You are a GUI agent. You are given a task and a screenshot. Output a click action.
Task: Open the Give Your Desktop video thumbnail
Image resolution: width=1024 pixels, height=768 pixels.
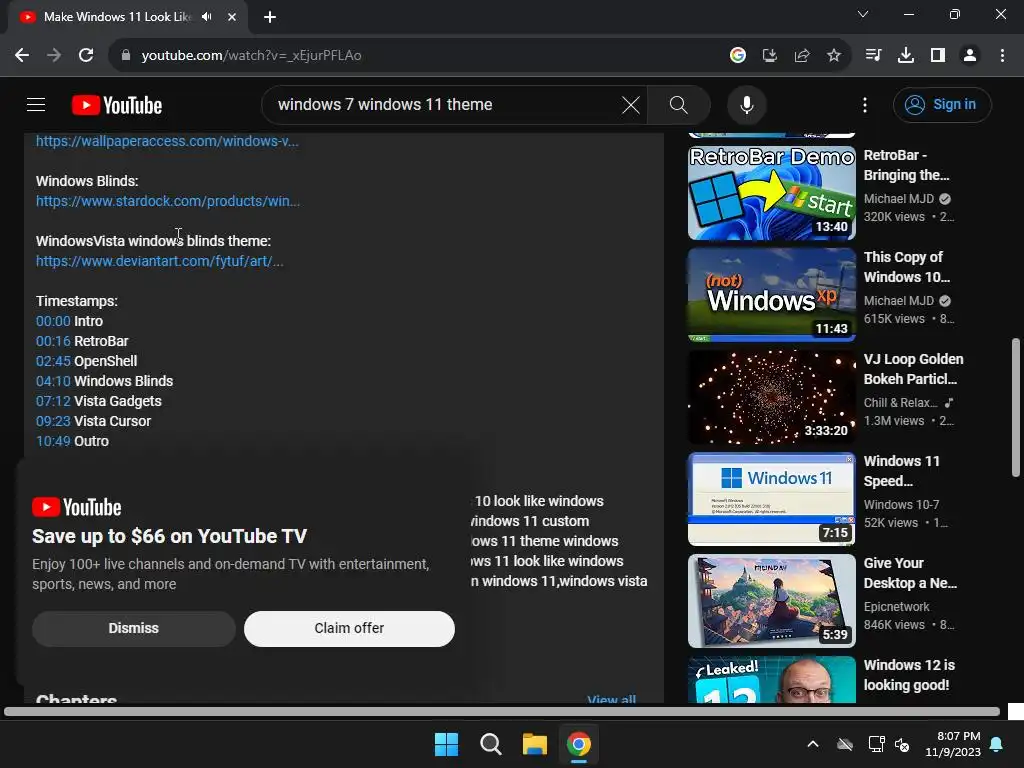coord(771,601)
